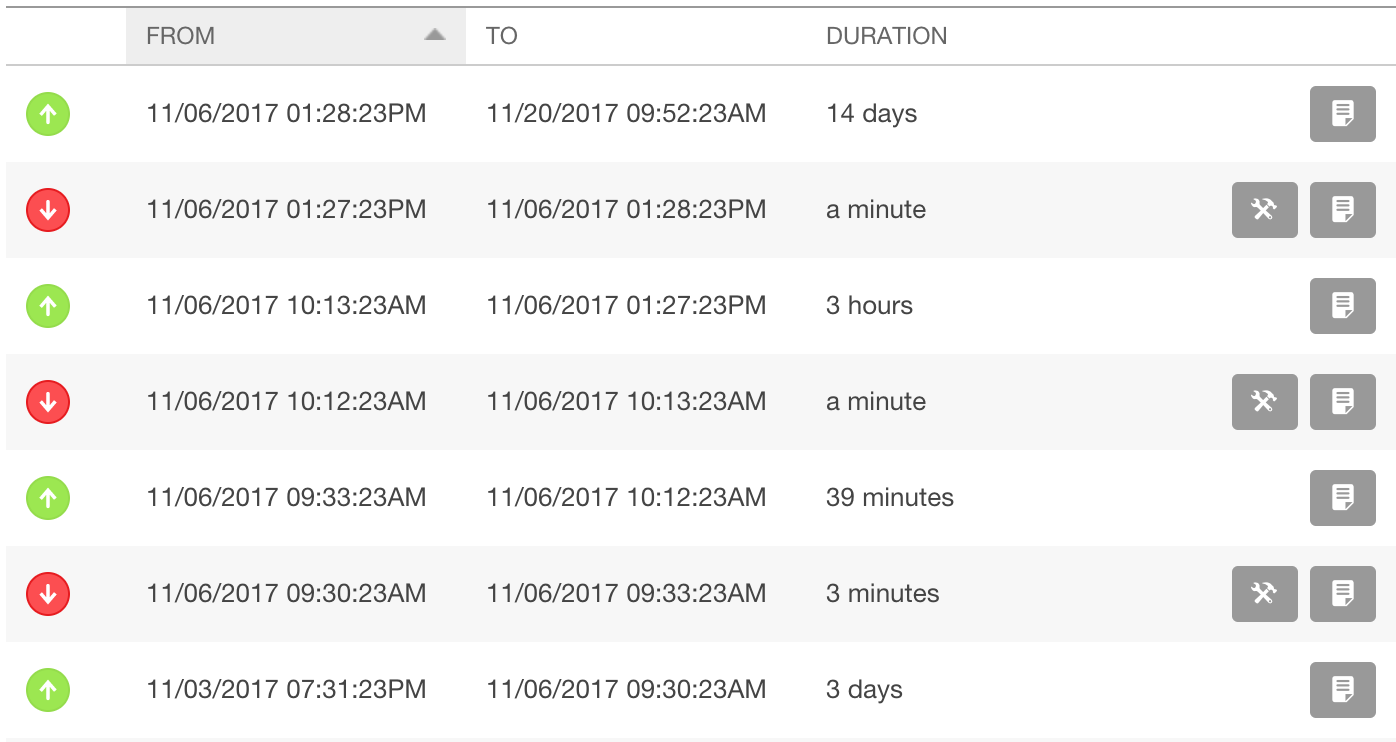The image size is (1396, 742).
Task: Click green up status icon for 14 days row
Action: click(48, 114)
